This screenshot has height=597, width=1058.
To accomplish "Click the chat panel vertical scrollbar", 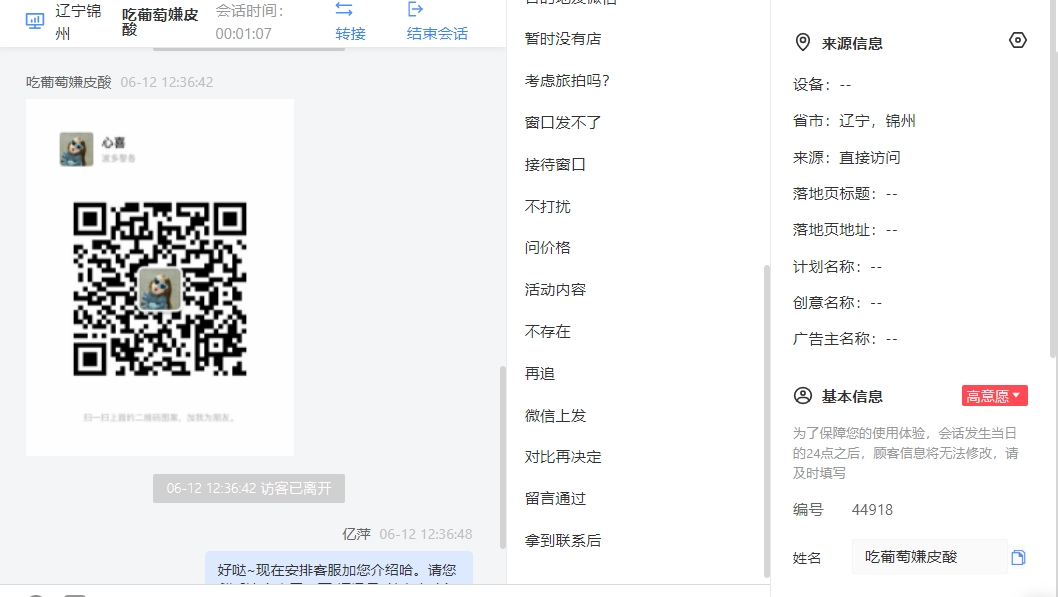I will point(502,457).
